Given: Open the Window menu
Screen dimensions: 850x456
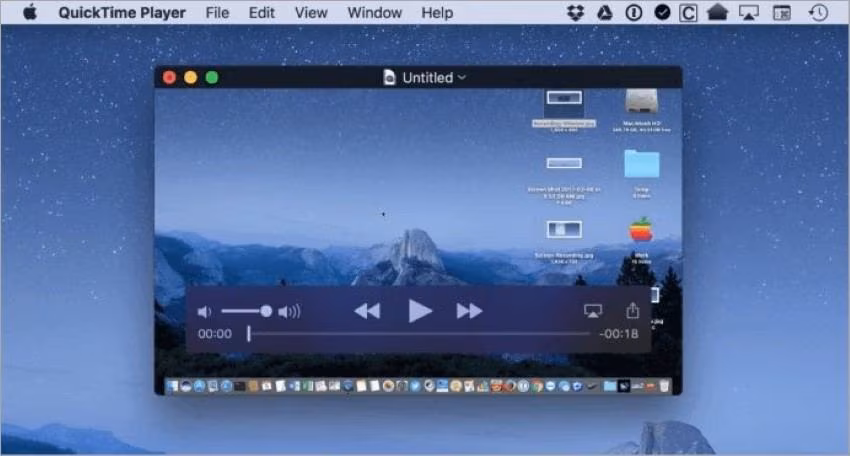Looking at the screenshot, I should [x=375, y=12].
